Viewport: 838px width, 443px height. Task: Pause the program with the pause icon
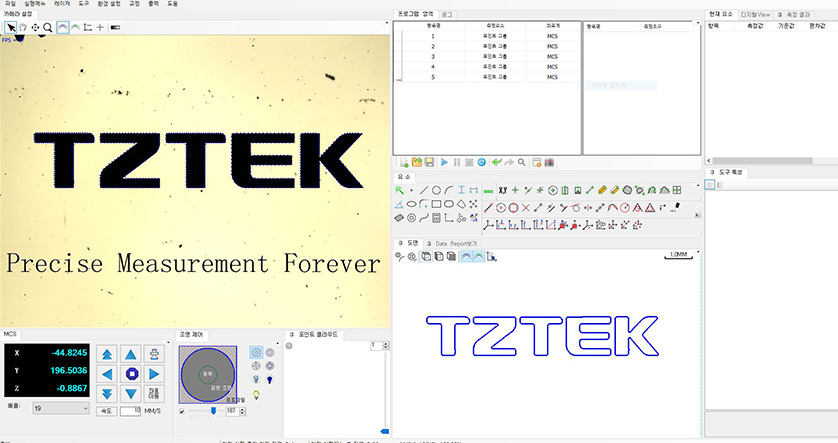pyautogui.click(x=457, y=162)
